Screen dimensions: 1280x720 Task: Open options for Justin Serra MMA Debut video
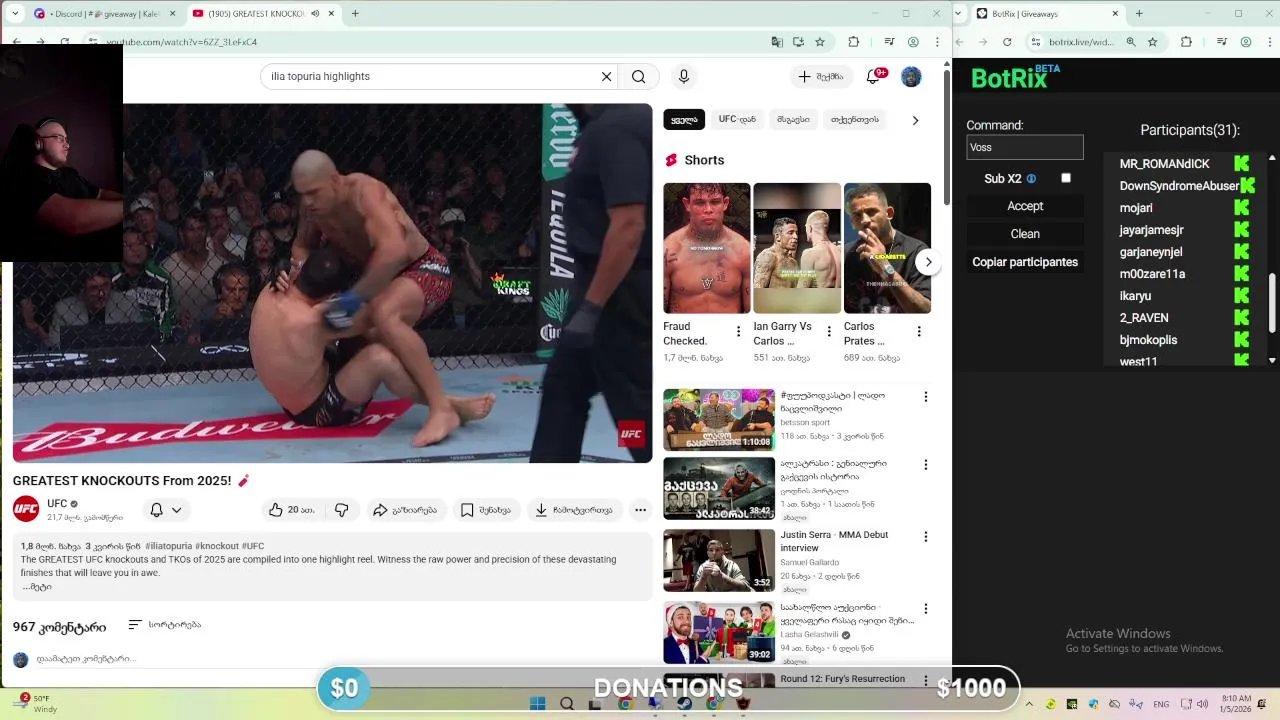pyautogui.click(x=925, y=537)
